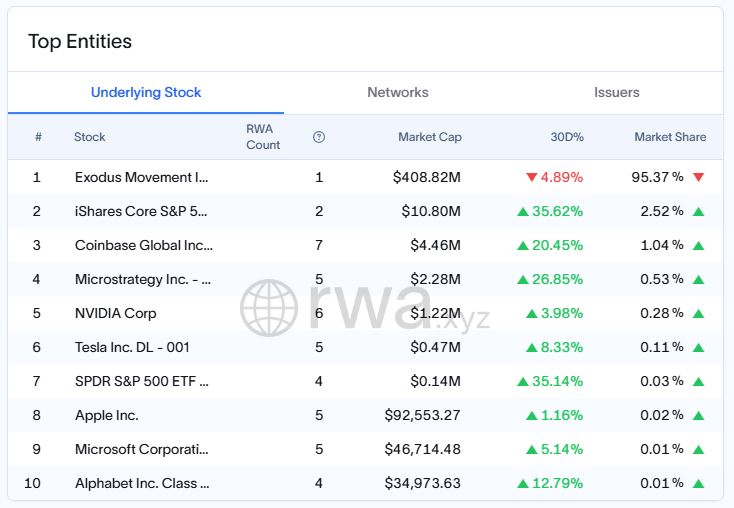Click the green up arrow beside 0.28 %
The height and width of the screenshot is (508, 734).
pyautogui.click(x=698, y=314)
